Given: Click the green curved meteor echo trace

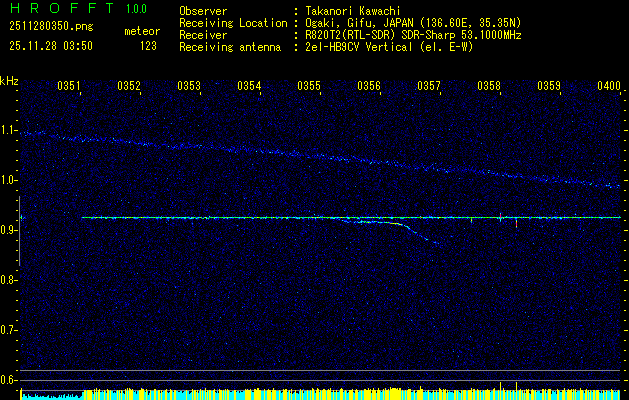Looking at the screenshot, I should (395, 225).
